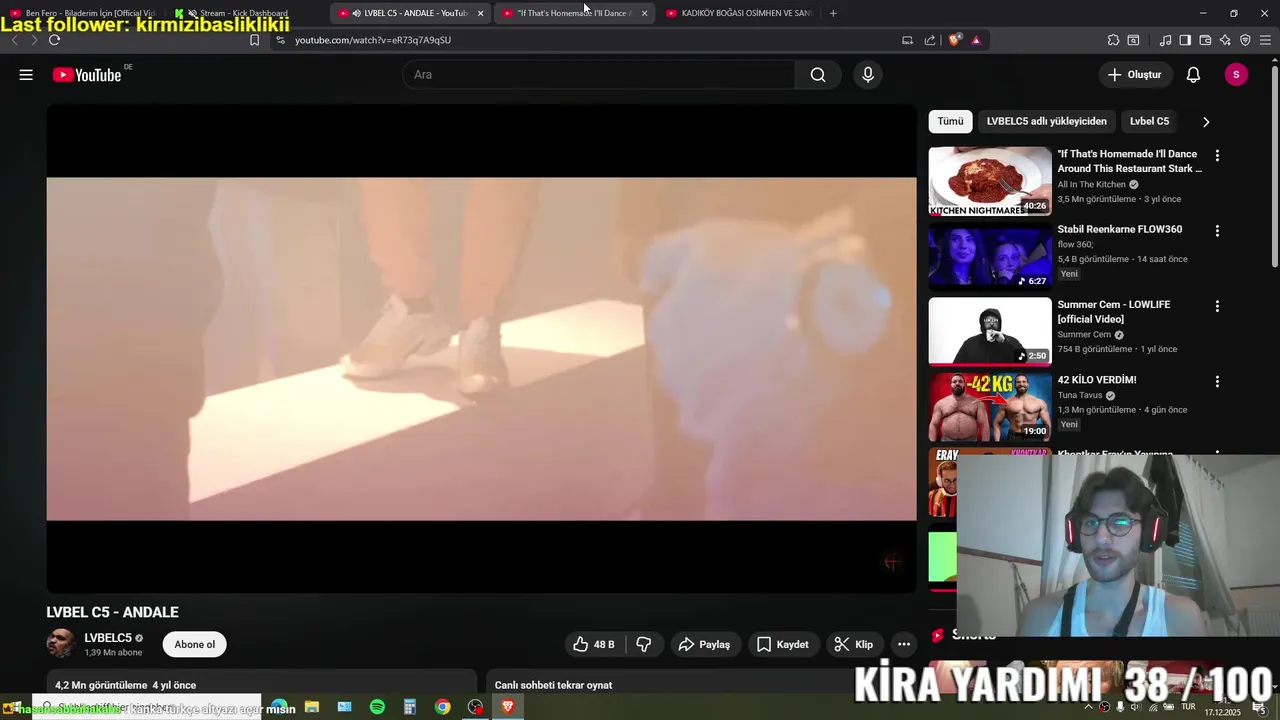Like the video with thumbs up

click(594, 645)
